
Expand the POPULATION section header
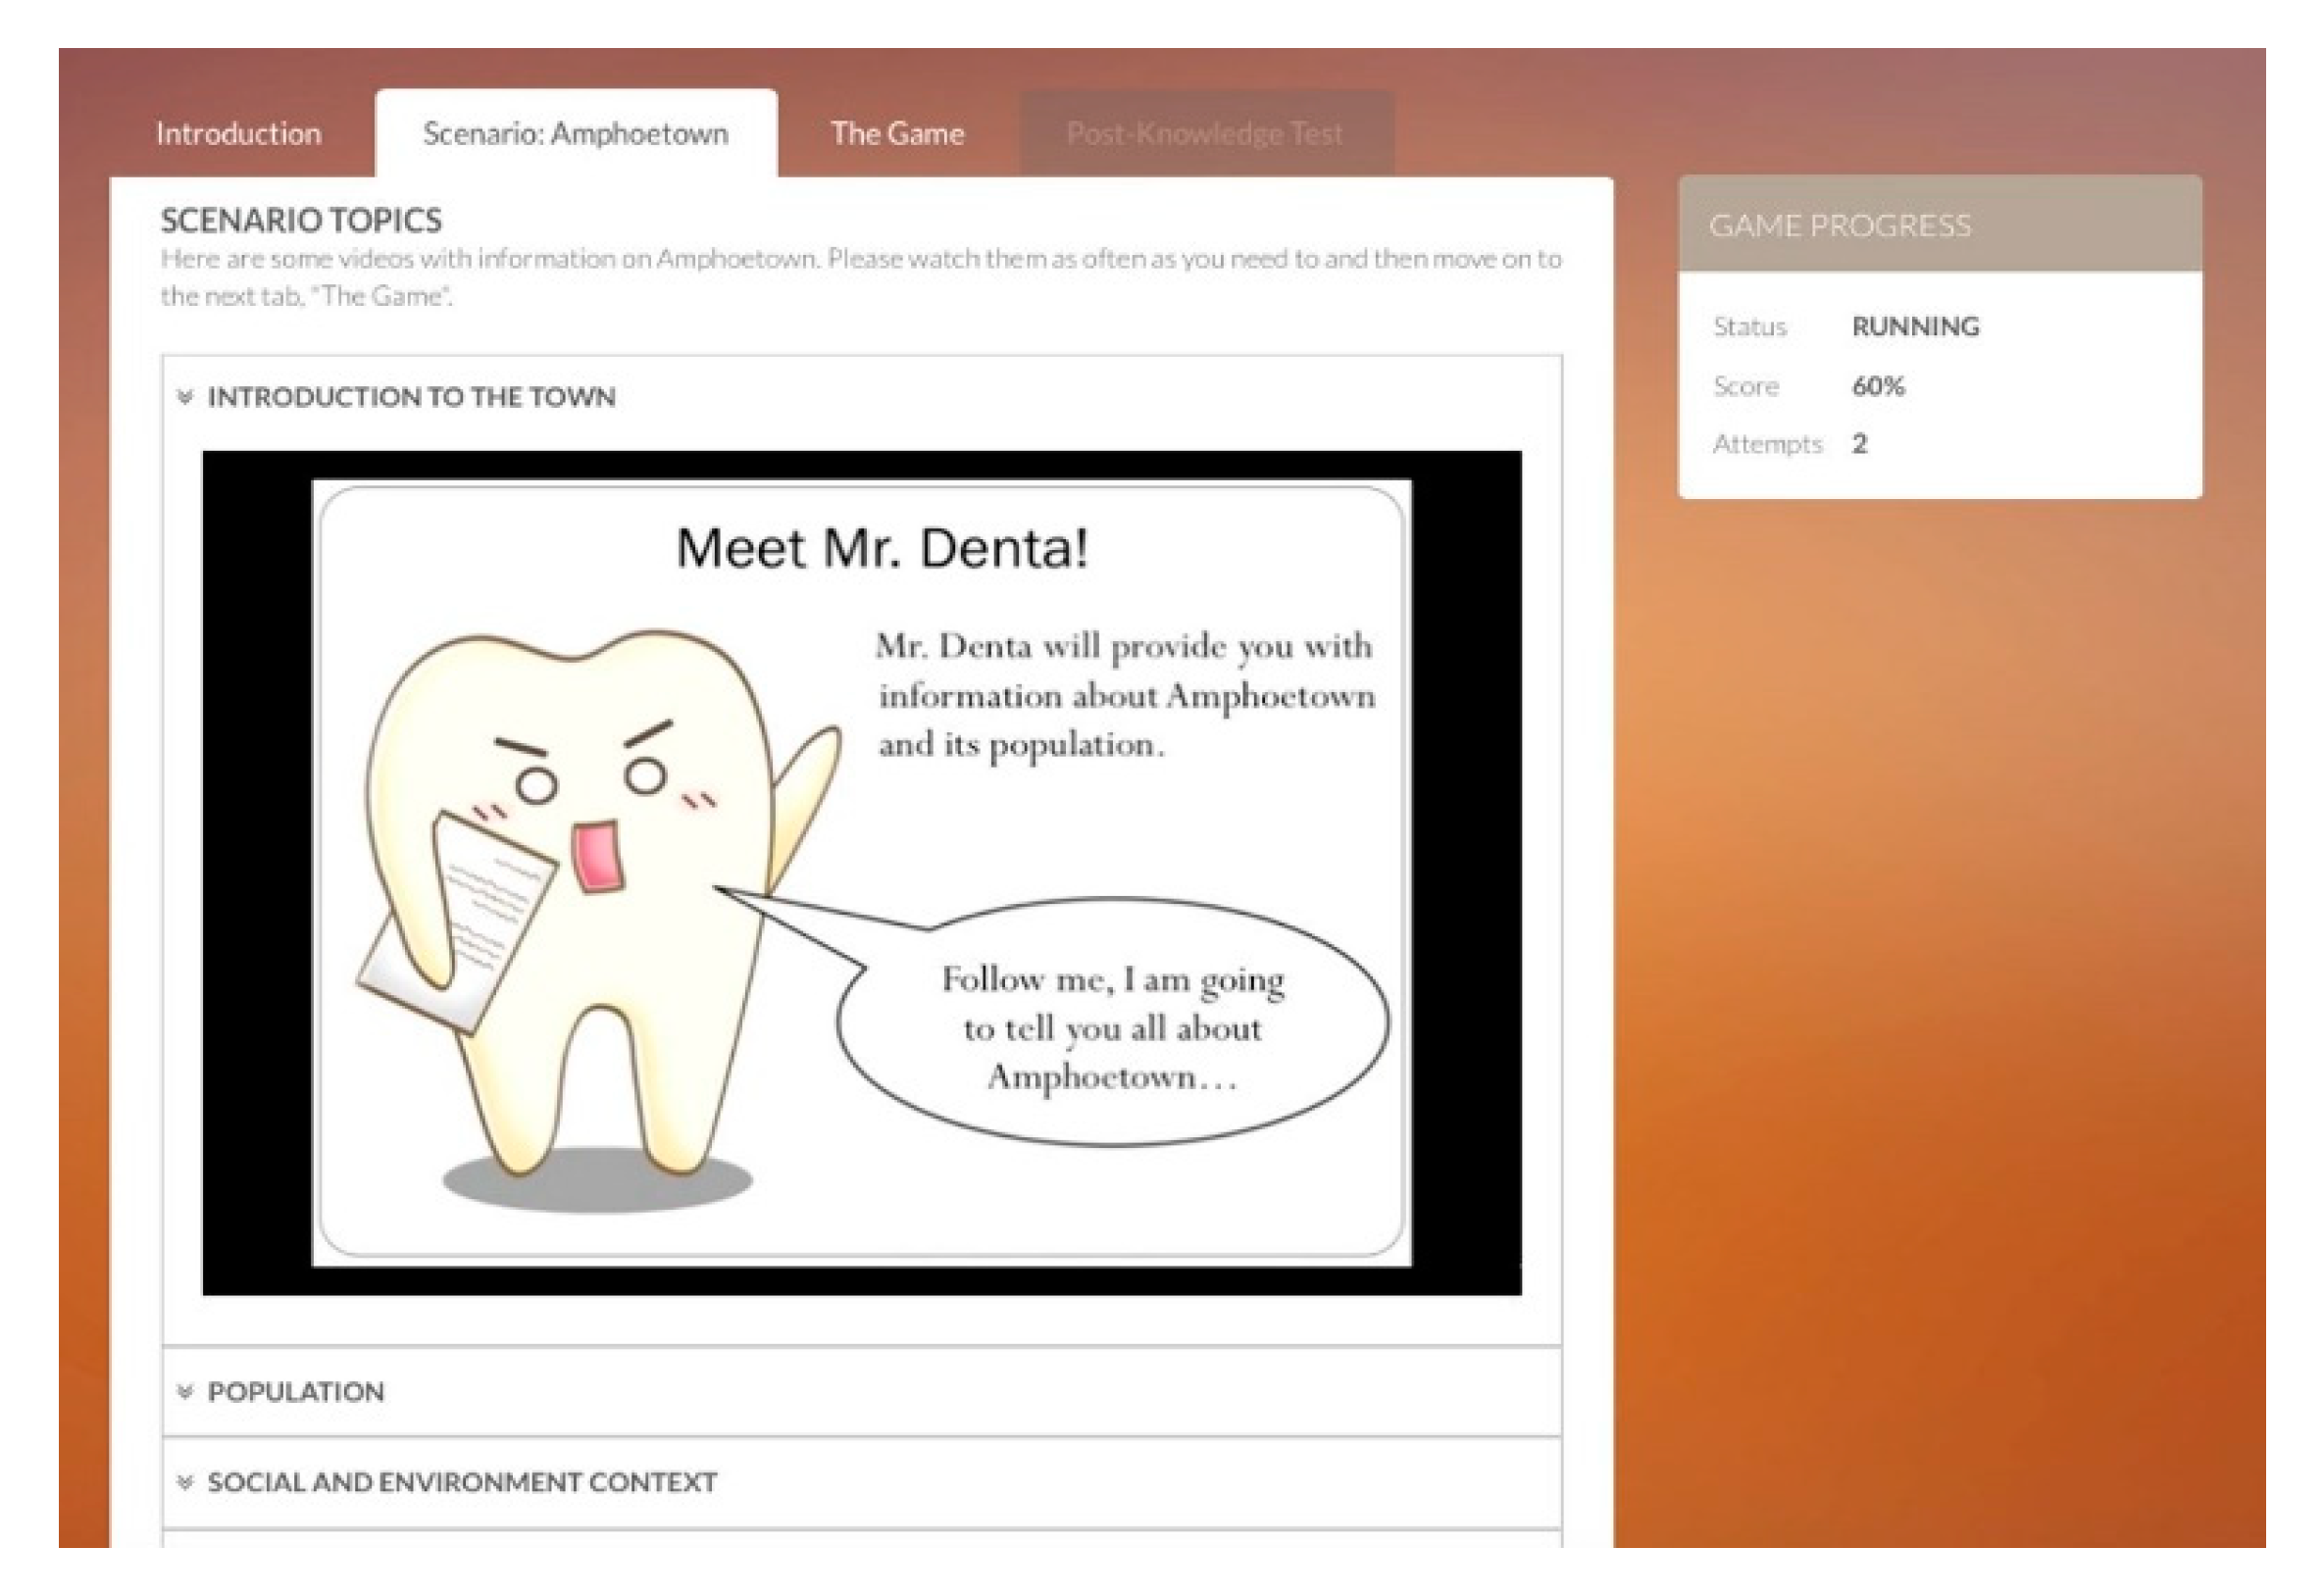[296, 1392]
